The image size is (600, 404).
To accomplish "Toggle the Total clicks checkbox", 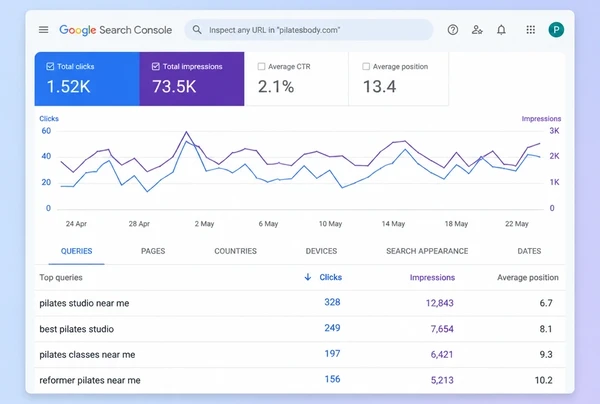I will (x=50, y=67).
